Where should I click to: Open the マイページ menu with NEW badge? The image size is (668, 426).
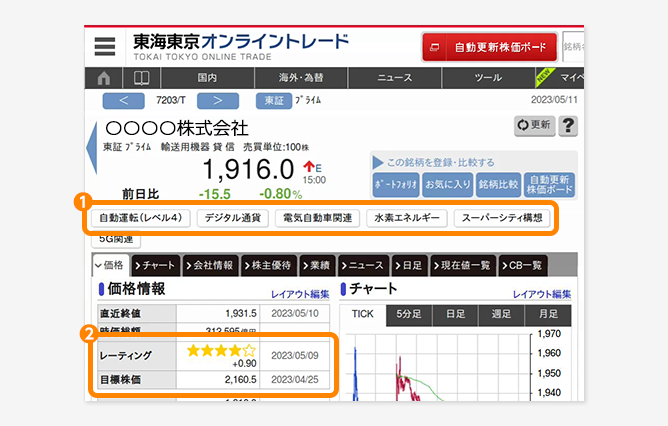[560, 78]
